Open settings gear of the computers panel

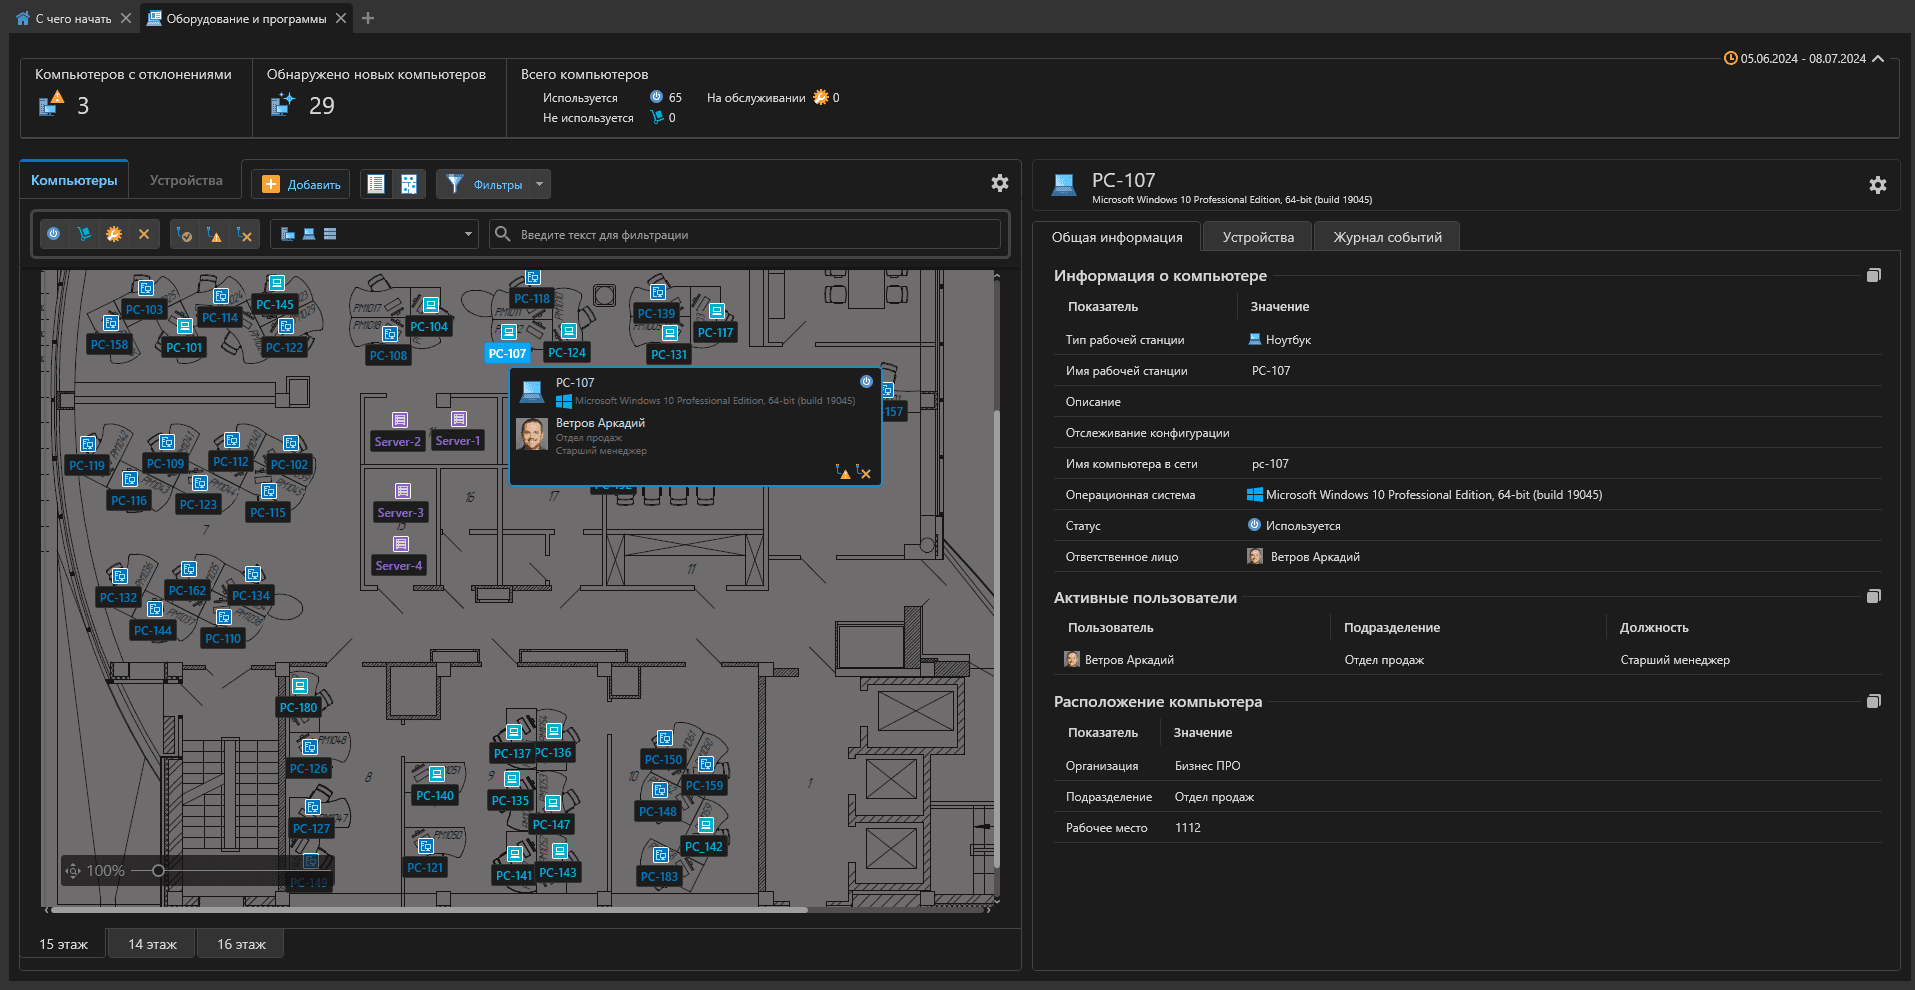click(999, 183)
